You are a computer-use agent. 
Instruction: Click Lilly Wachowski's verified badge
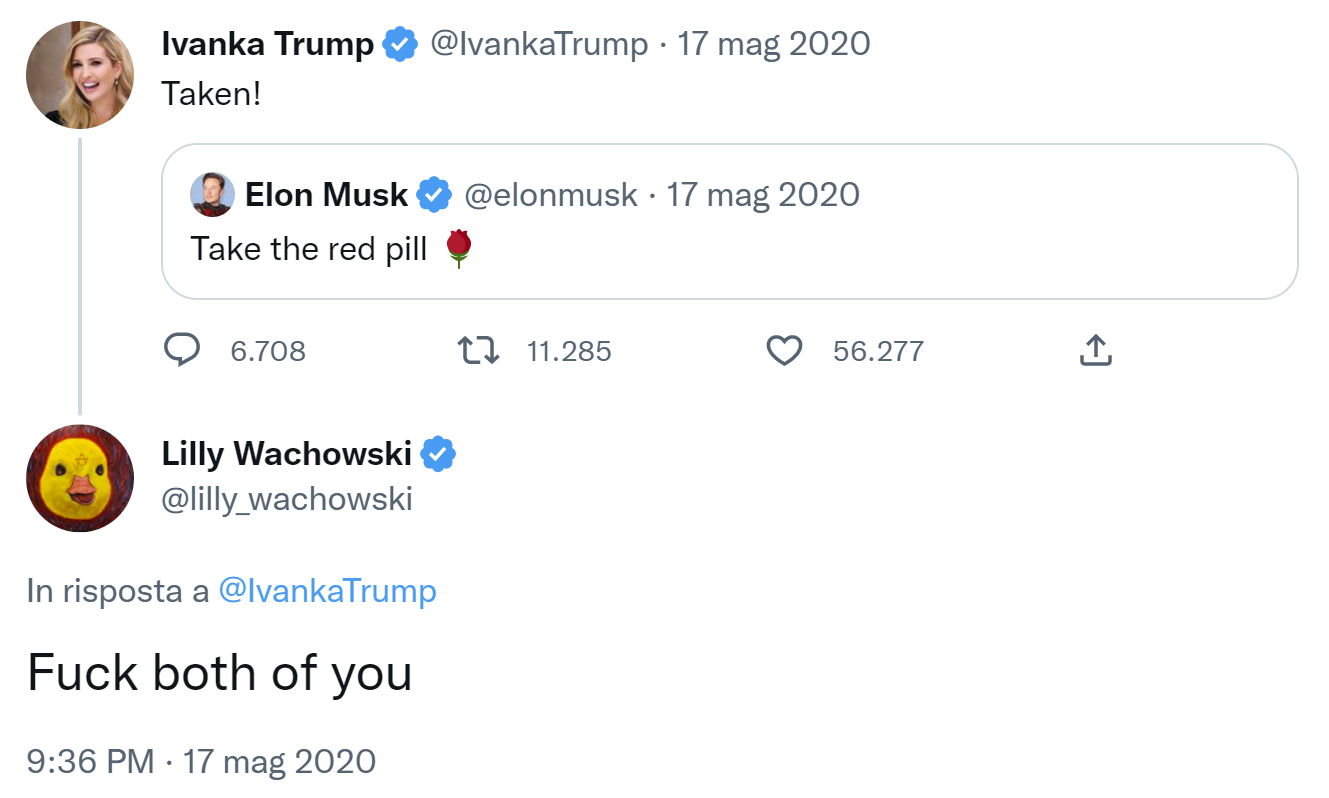[438, 454]
